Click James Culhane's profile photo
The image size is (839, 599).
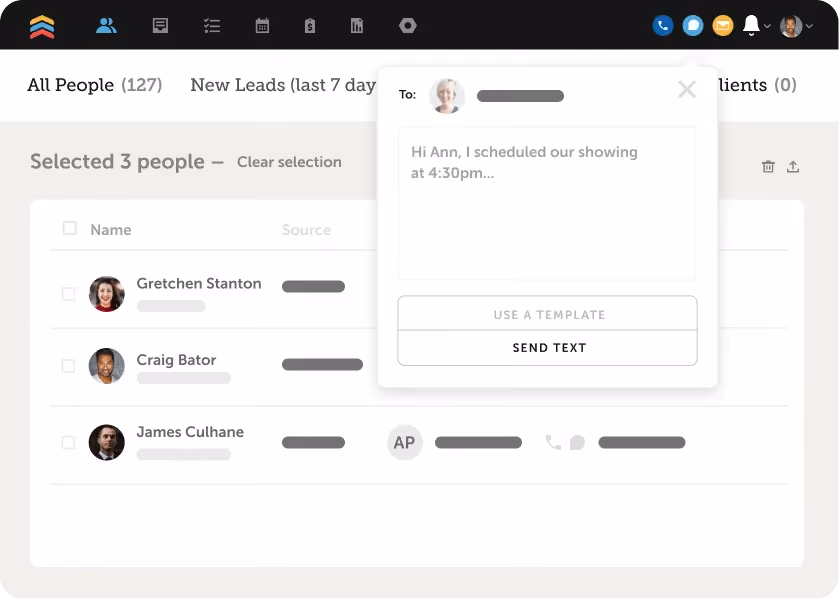coord(106,443)
